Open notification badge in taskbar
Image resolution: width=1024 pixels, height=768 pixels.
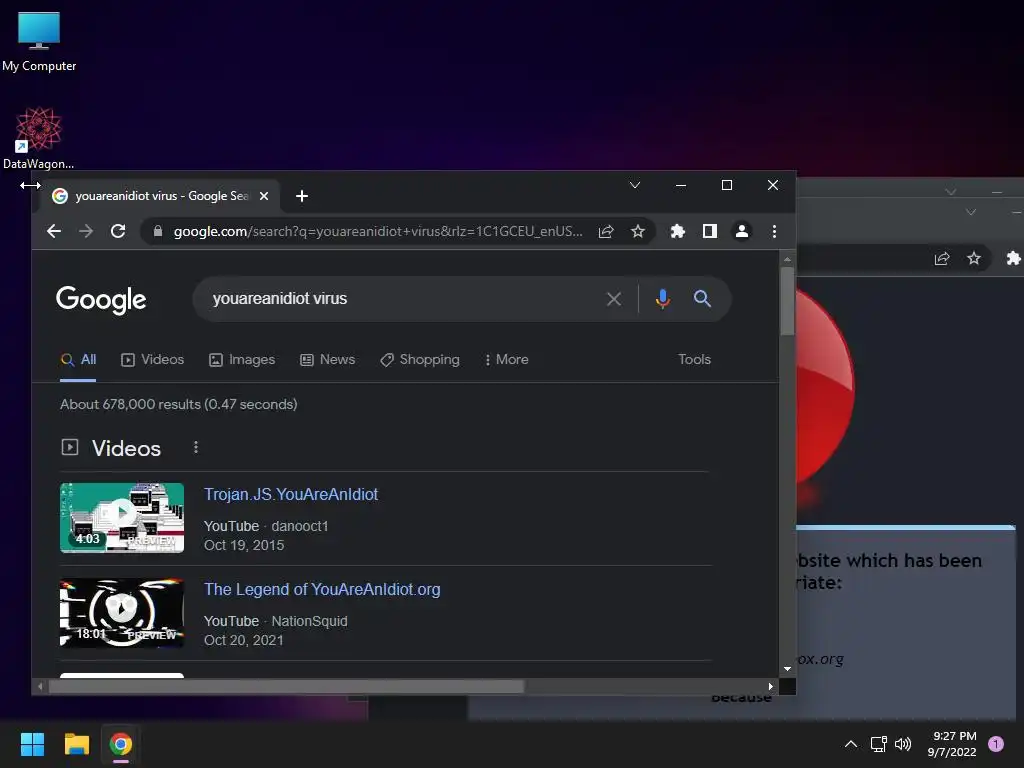click(995, 744)
